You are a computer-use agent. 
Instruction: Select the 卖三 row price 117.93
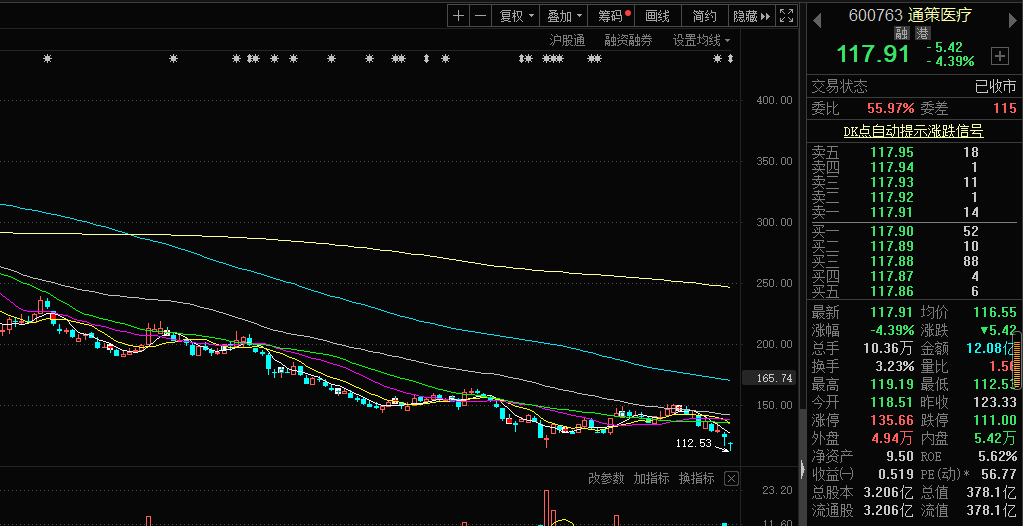pos(892,182)
